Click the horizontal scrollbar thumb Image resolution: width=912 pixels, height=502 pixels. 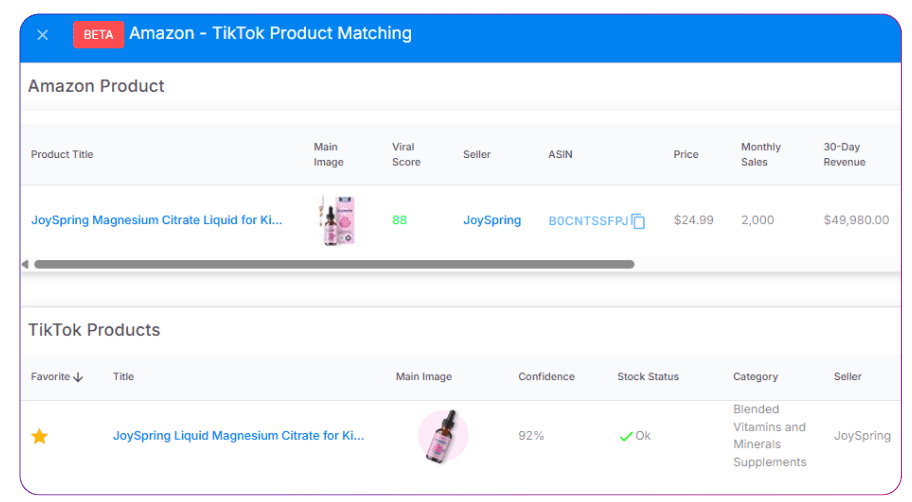point(333,265)
